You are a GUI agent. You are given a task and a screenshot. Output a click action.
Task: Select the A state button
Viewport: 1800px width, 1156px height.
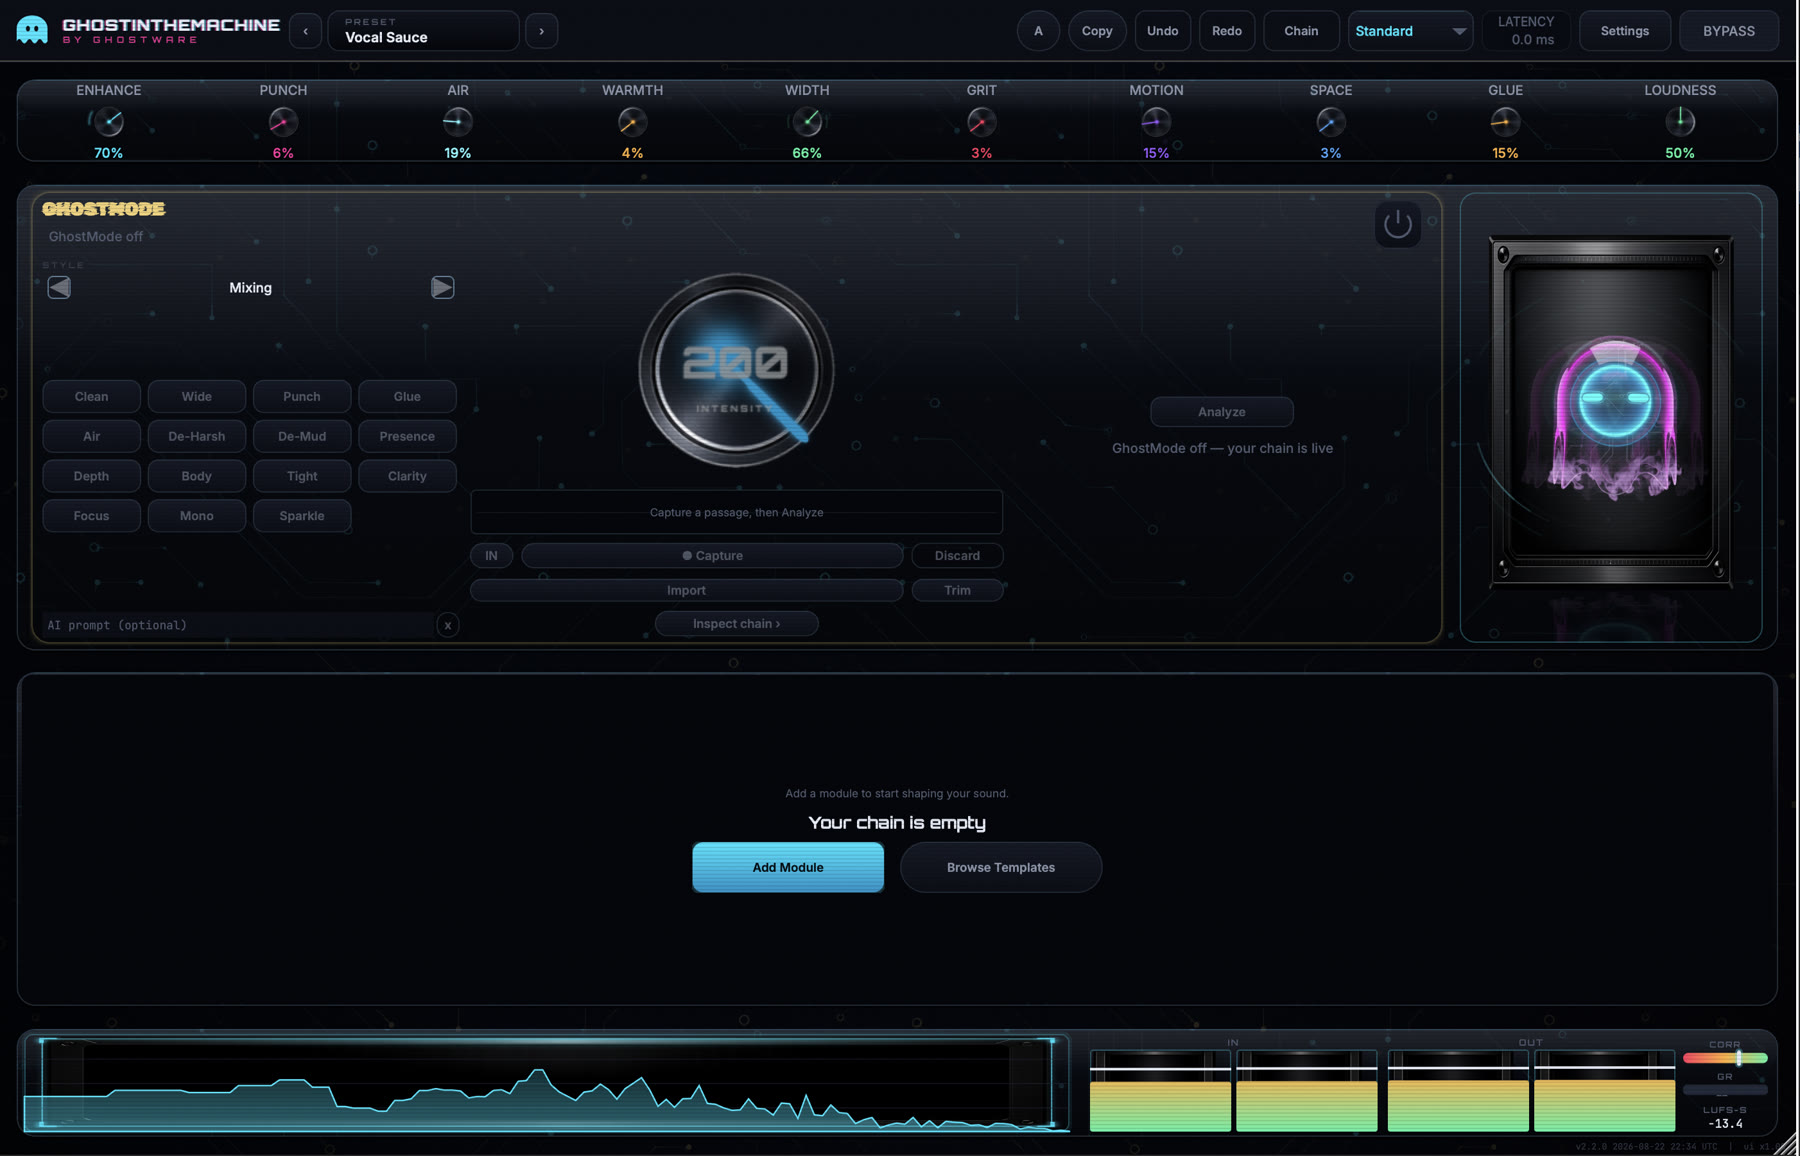1038,31
